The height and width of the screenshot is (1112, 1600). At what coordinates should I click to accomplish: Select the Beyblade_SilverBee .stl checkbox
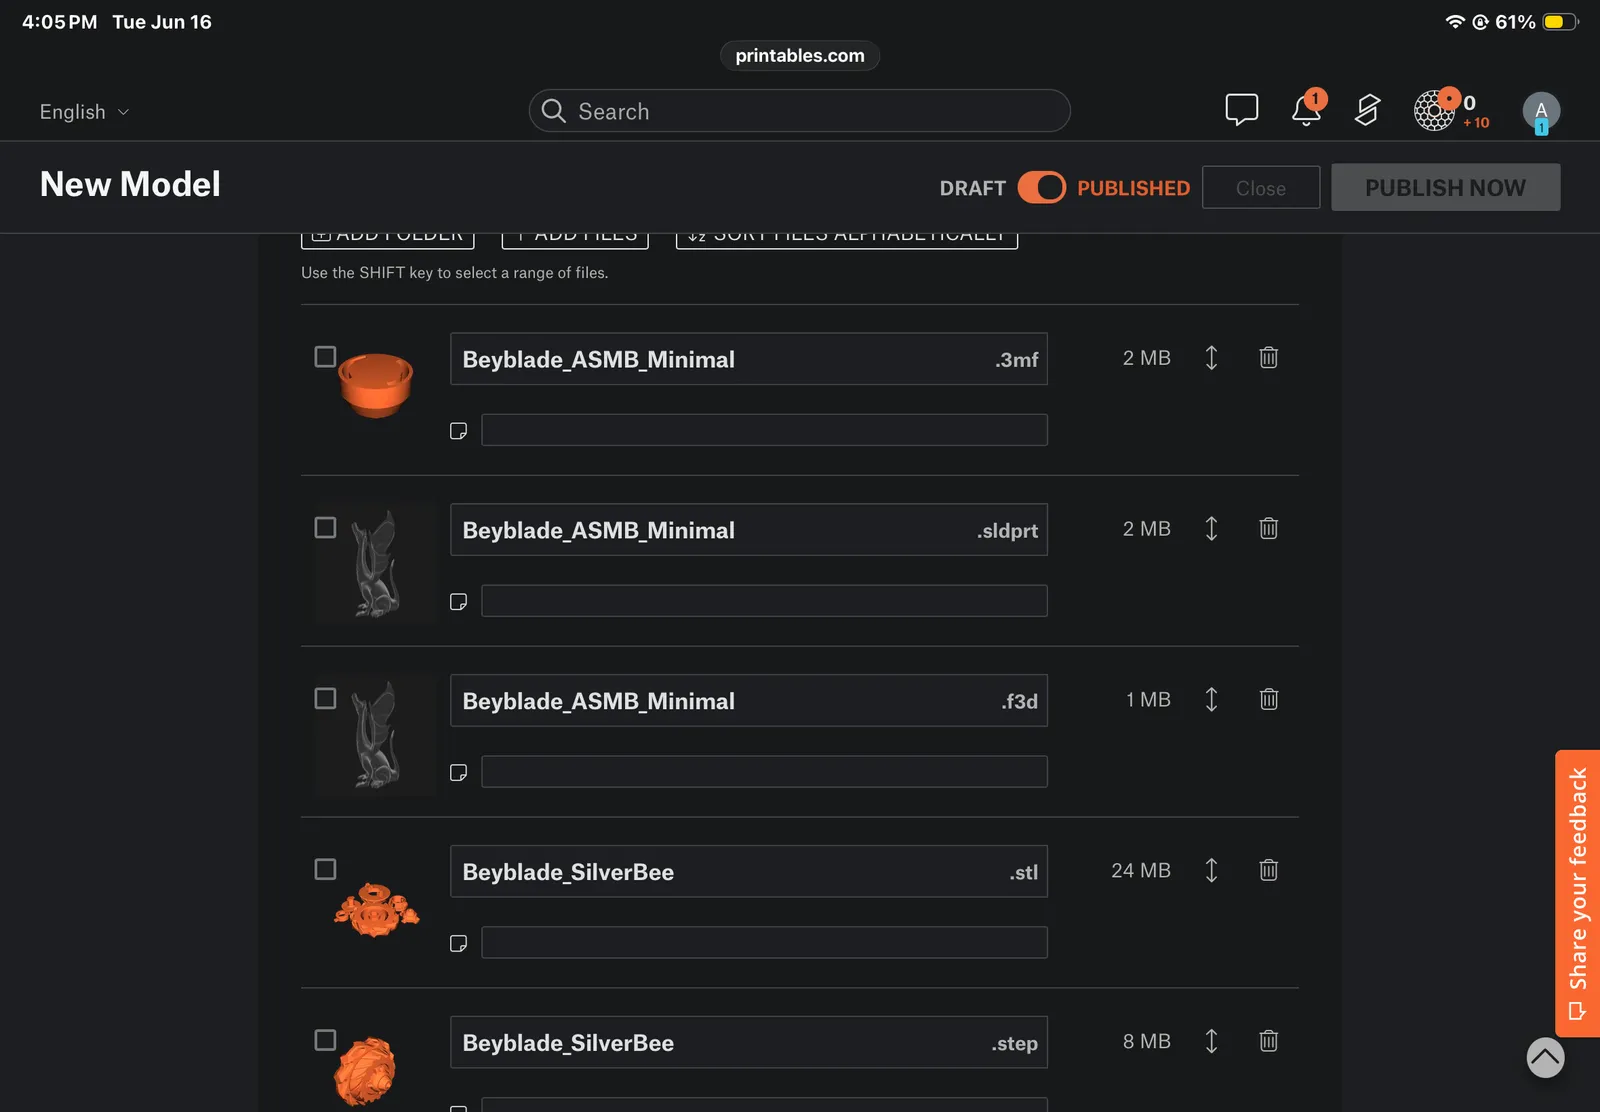[x=325, y=870]
